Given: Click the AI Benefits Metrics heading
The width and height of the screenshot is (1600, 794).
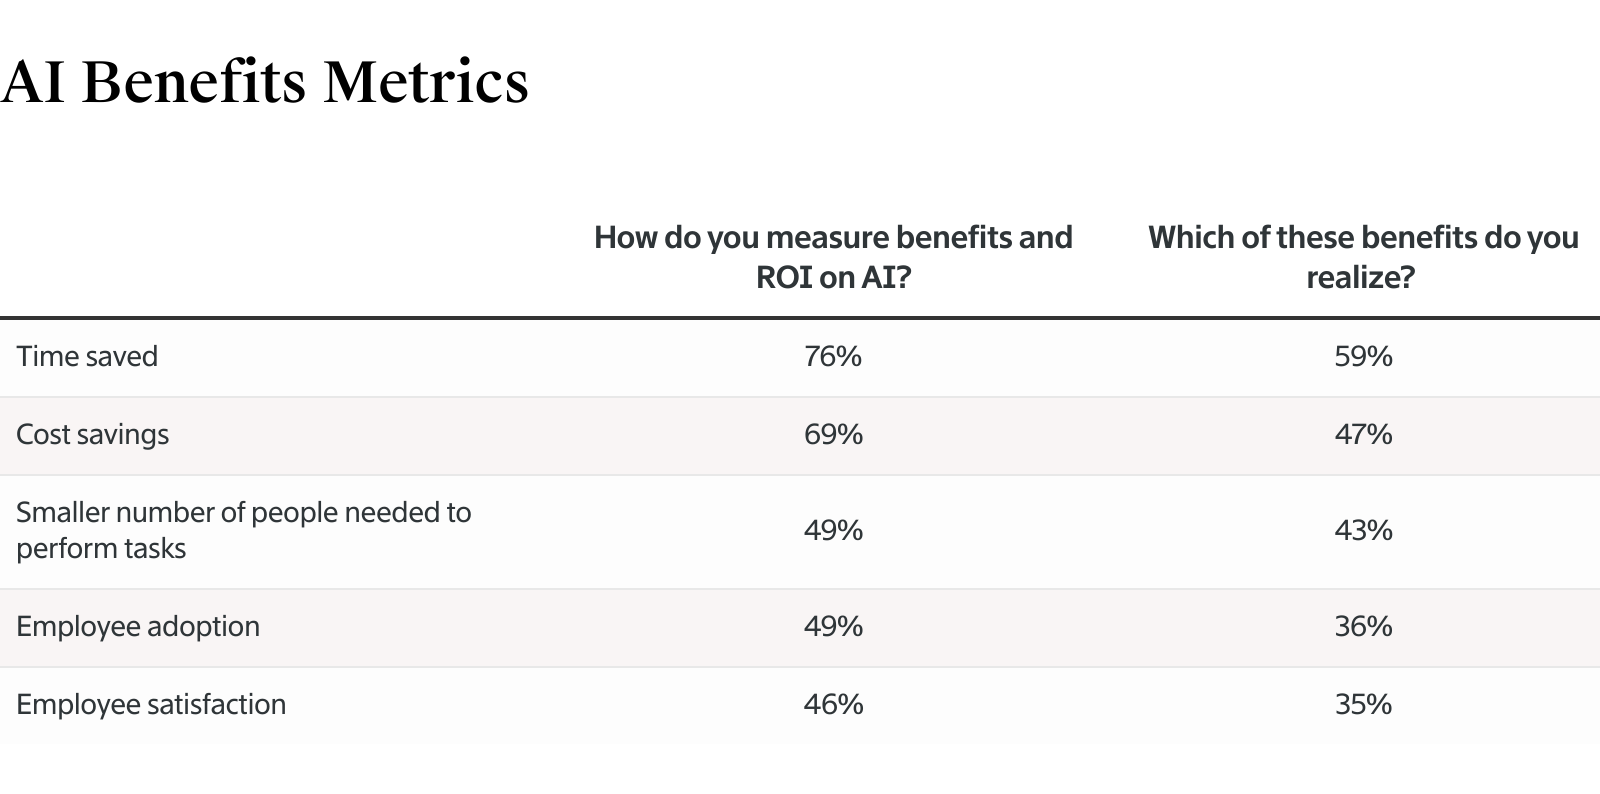Looking at the screenshot, I should [265, 82].
